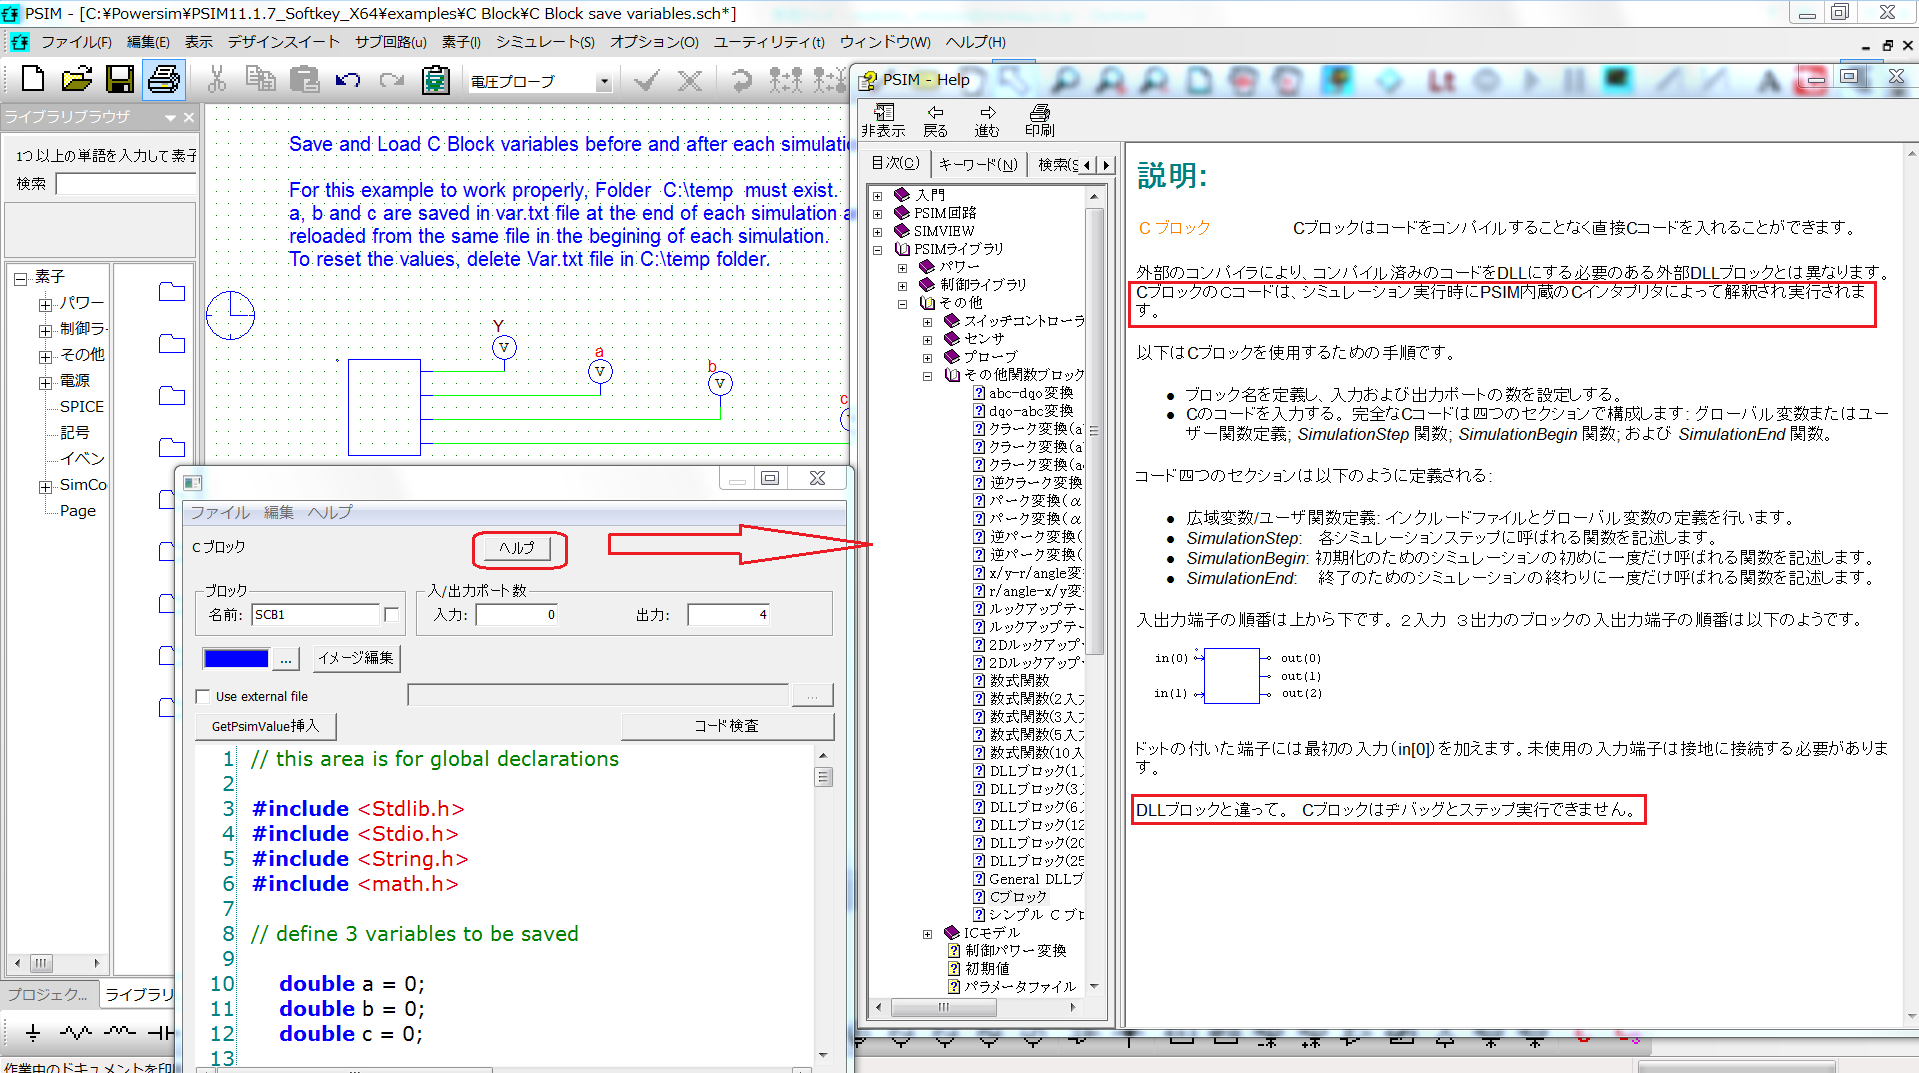1919x1073 pixels.
Task: Click the New file icon in the toolbar
Action: (33, 80)
